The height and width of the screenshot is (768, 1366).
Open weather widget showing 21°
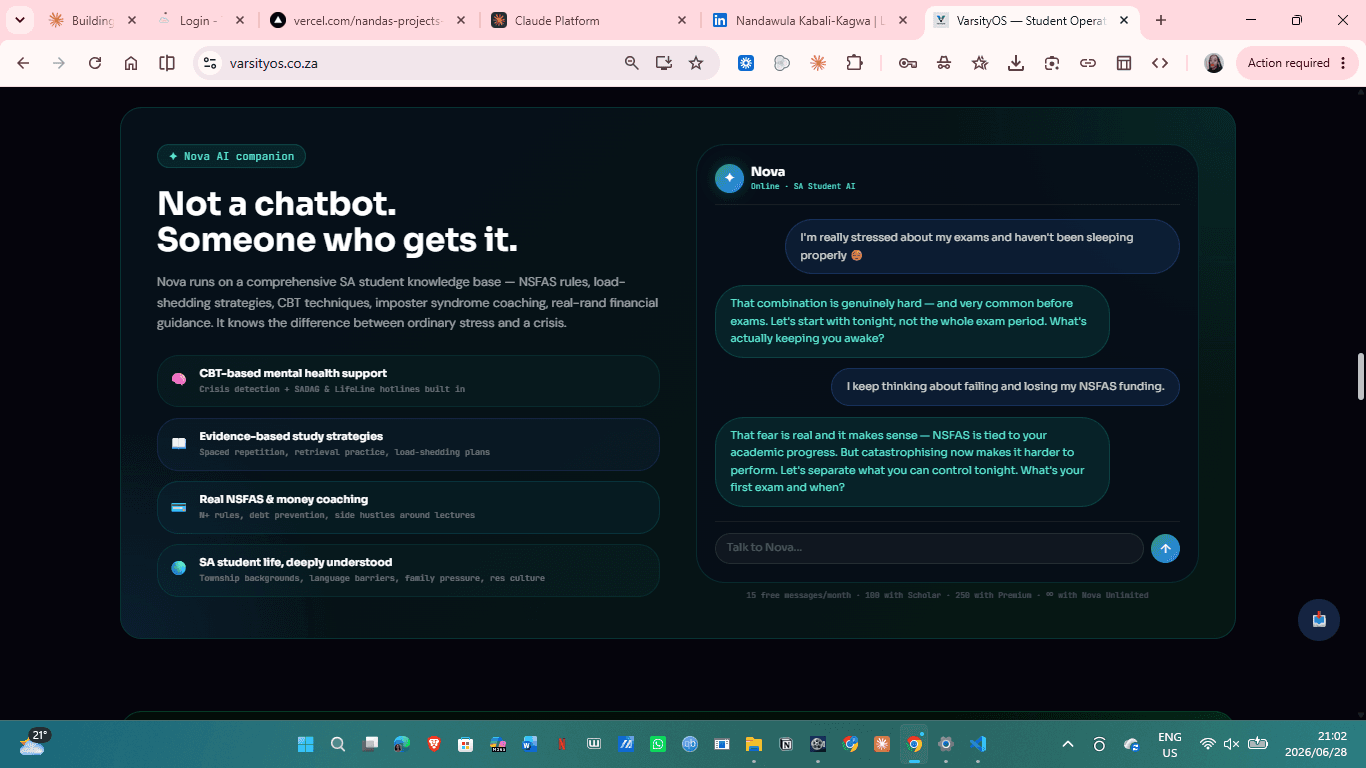[33, 742]
